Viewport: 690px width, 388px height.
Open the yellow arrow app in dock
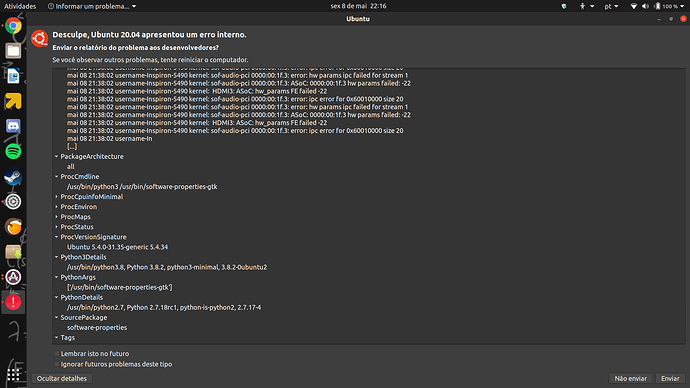click(13, 101)
